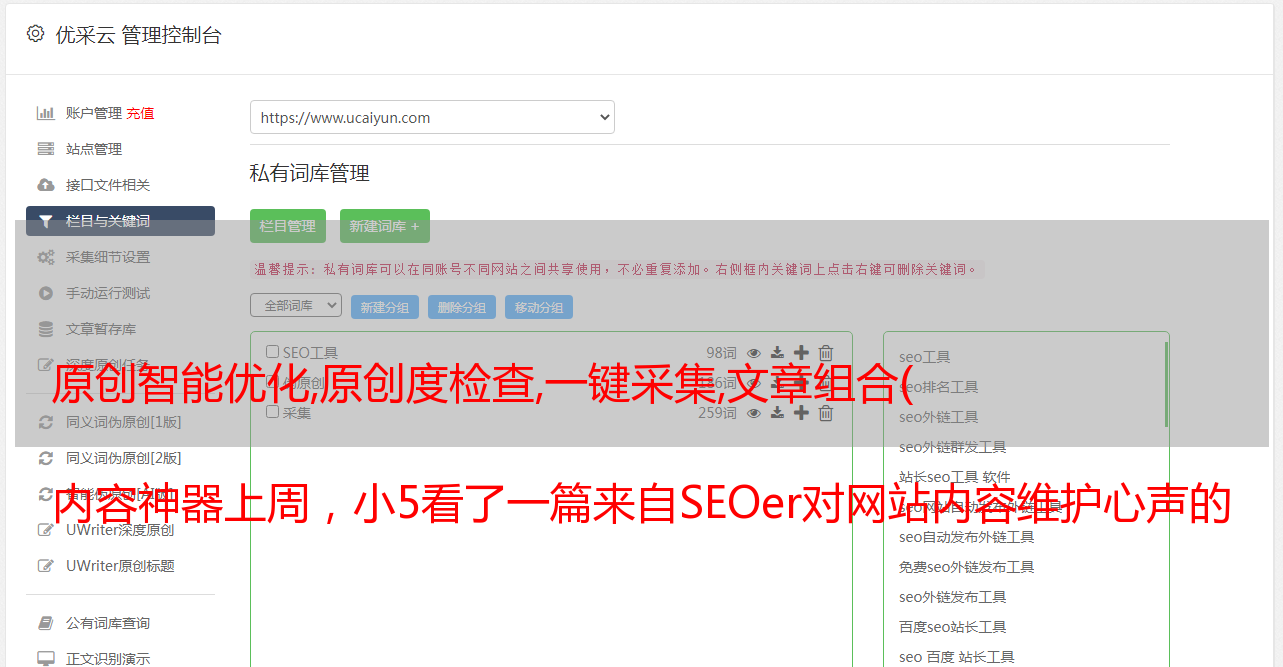
Task: Select the keyword seo 百度 站长工具
Action: [x=957, y=657]
